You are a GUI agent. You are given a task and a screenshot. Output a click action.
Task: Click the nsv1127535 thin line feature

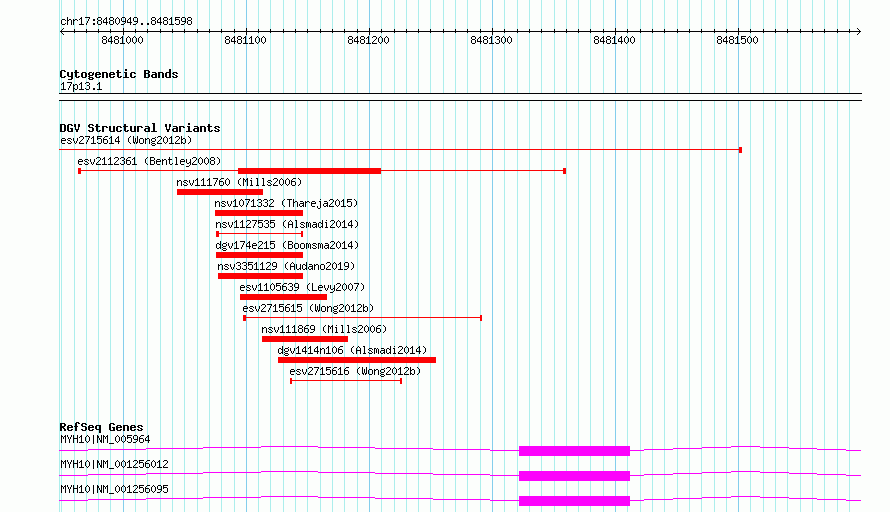tap(259, 234)
